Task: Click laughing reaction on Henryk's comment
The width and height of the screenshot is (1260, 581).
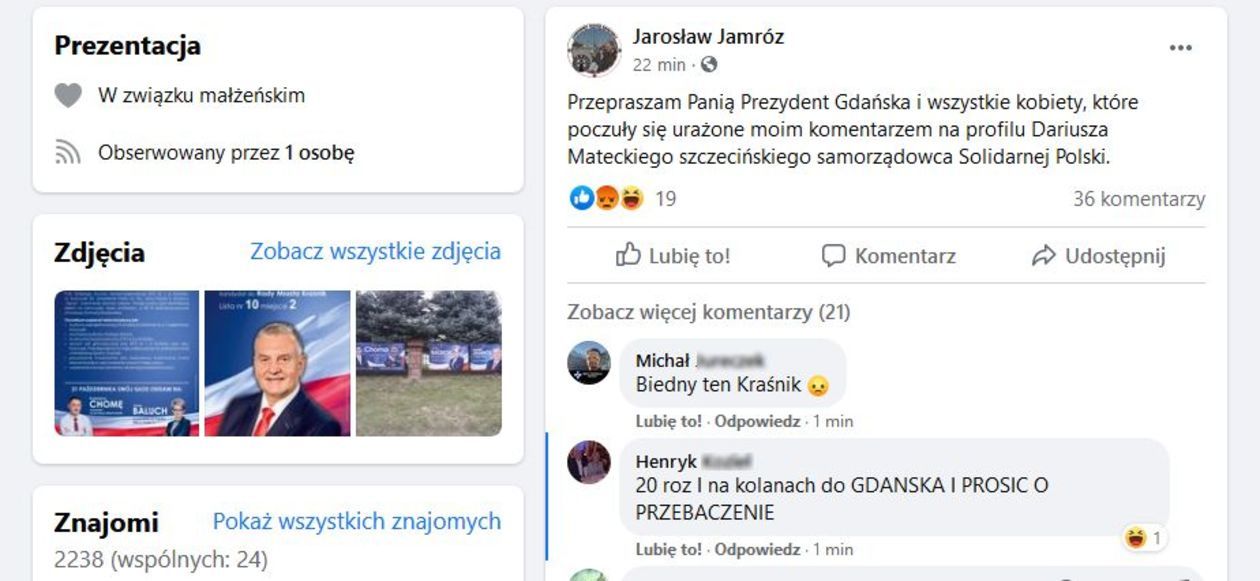Action: click(x=1144, y=538)
